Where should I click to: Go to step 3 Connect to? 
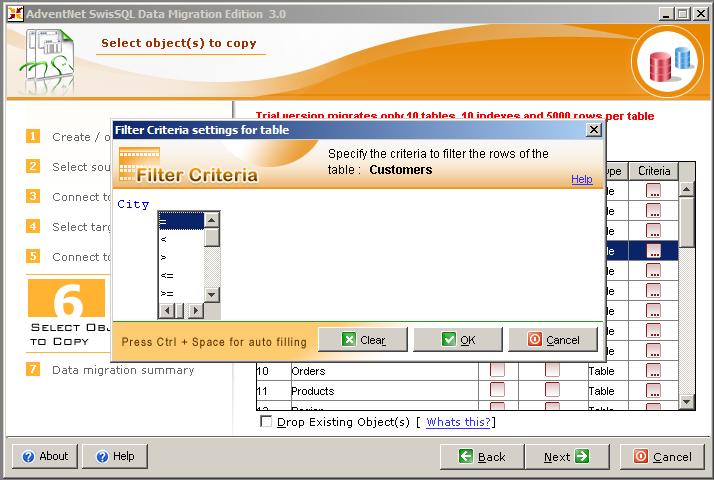pyautogui.click(x=68, y=197)
